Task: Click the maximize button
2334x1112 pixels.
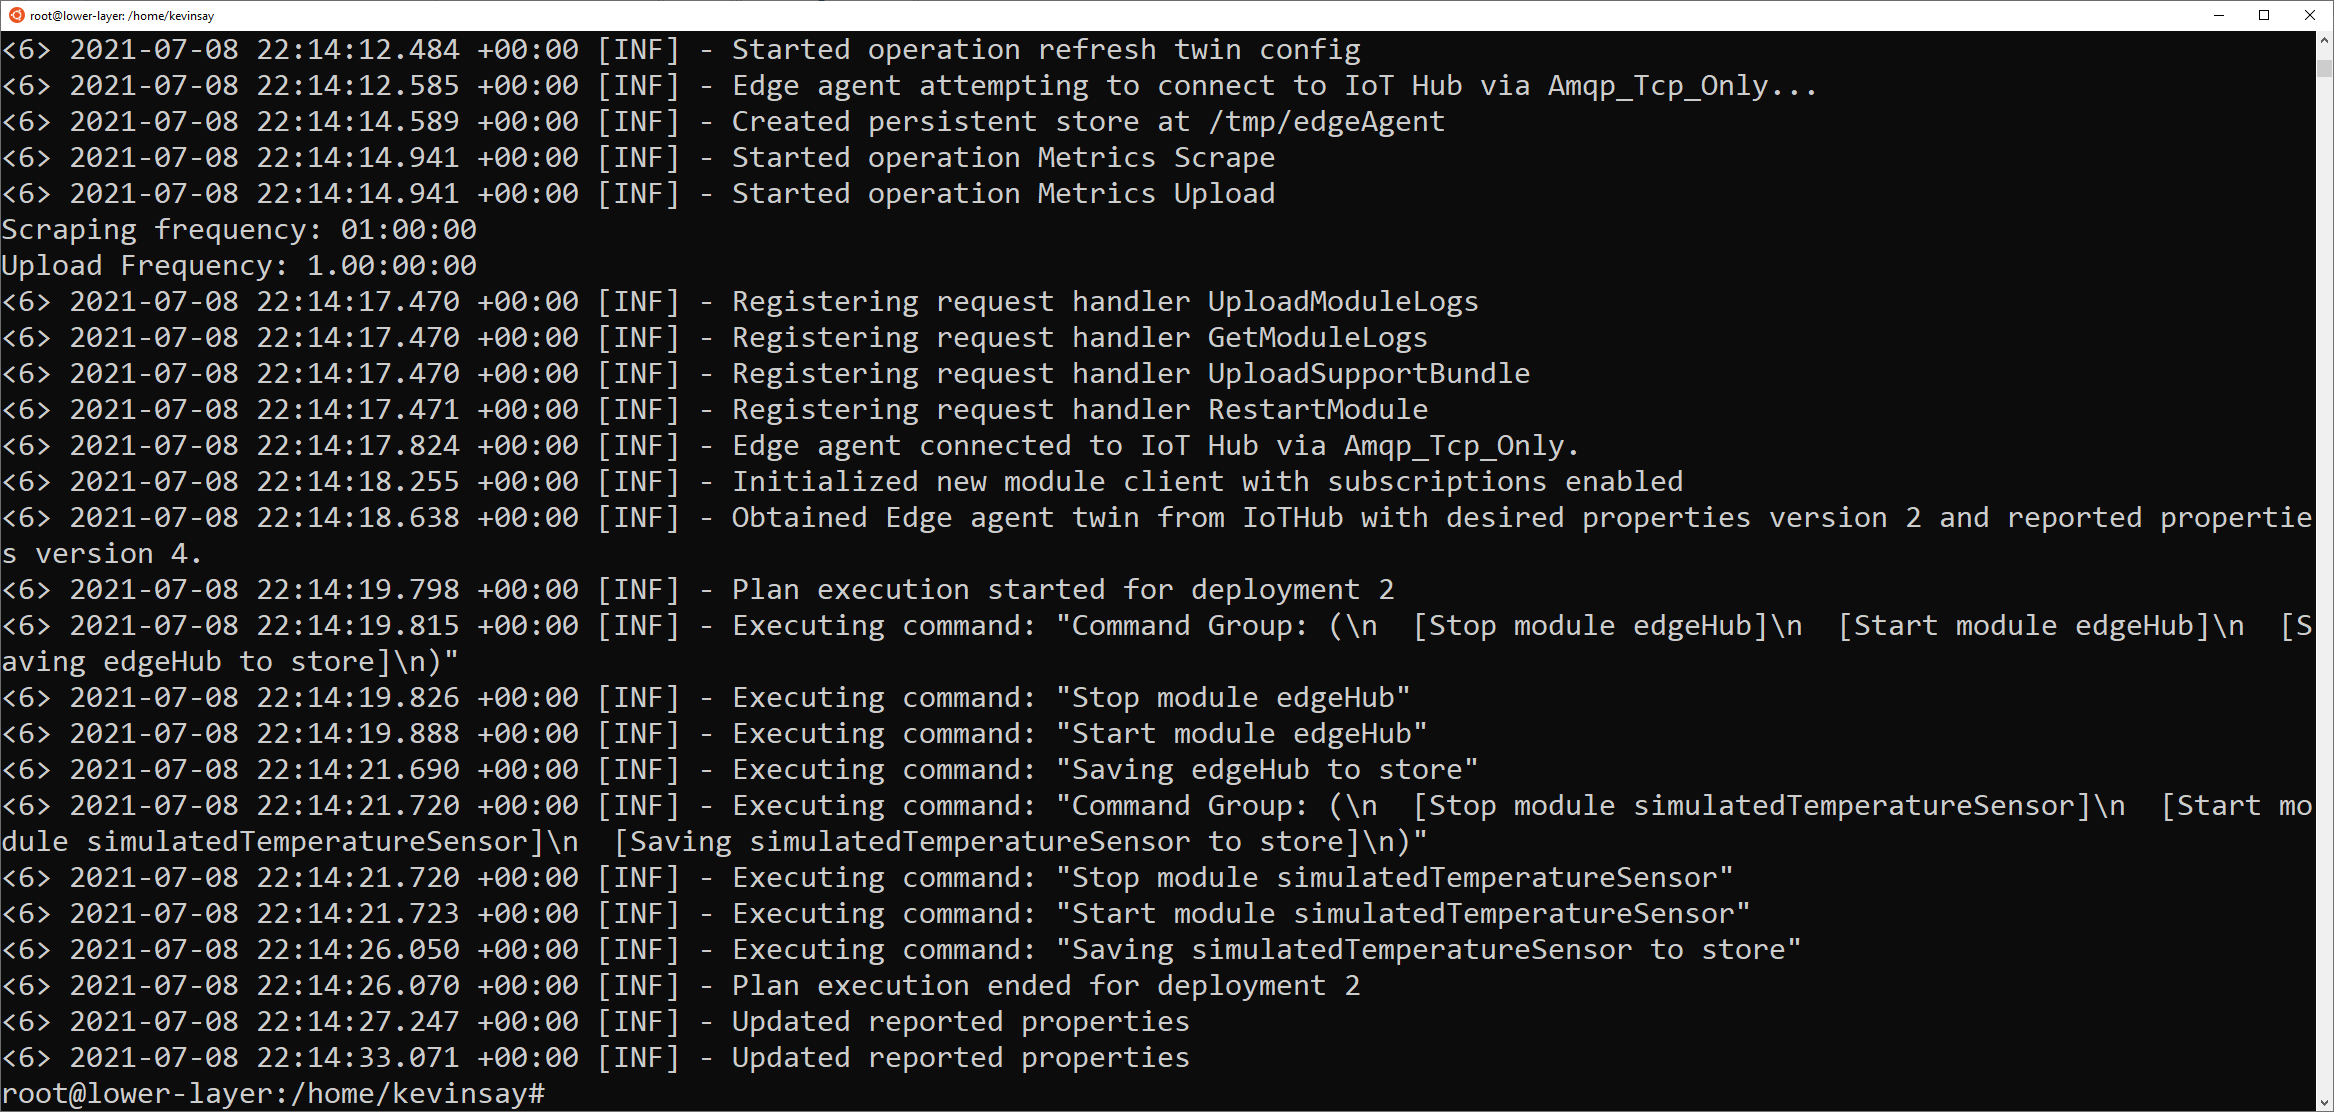Action: coord(2264,15)
